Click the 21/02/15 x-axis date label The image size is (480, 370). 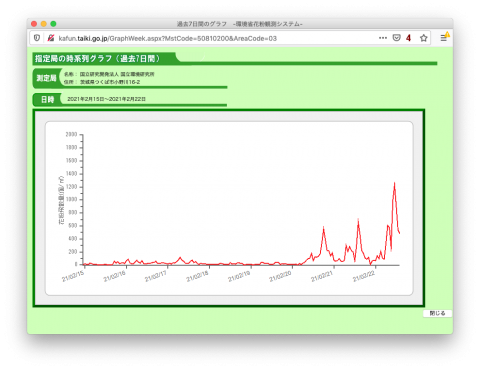(73, 276)
